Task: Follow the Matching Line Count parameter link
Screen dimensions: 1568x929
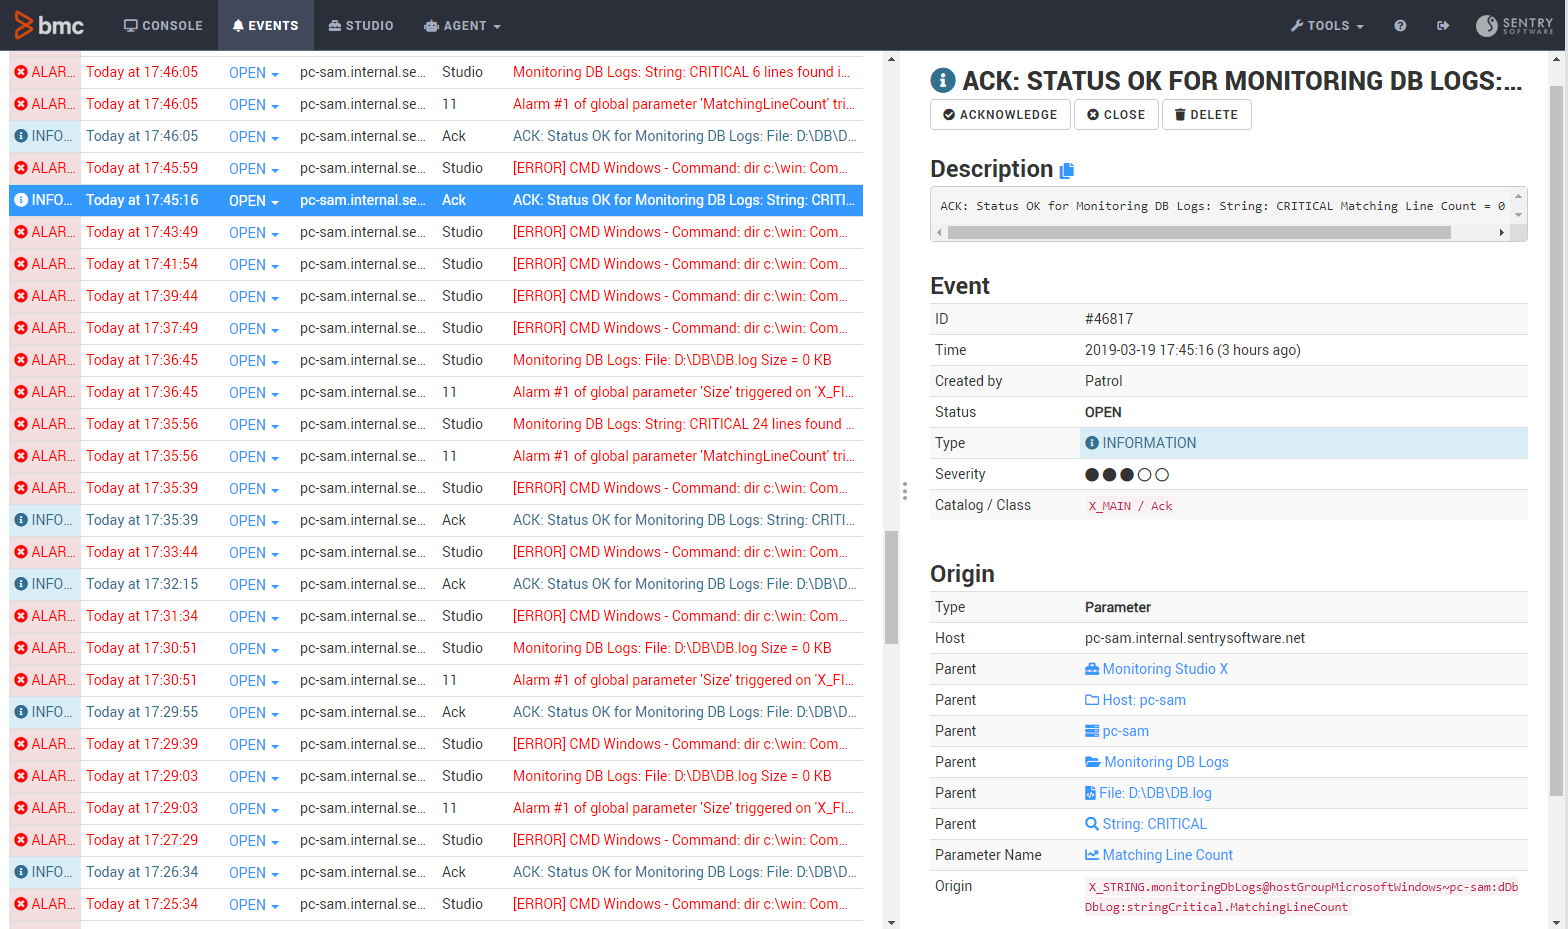Action: (x=1167, y=855)
